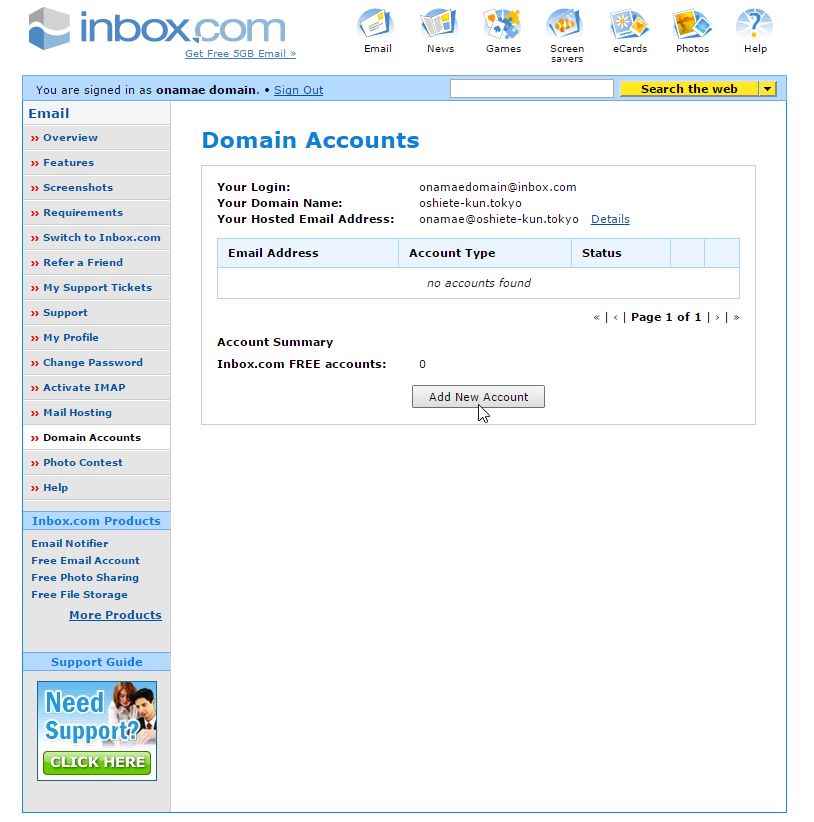
Task: Open My Support Tickets sidebar item
Action: pyautogui.click(x=97, y=287)
